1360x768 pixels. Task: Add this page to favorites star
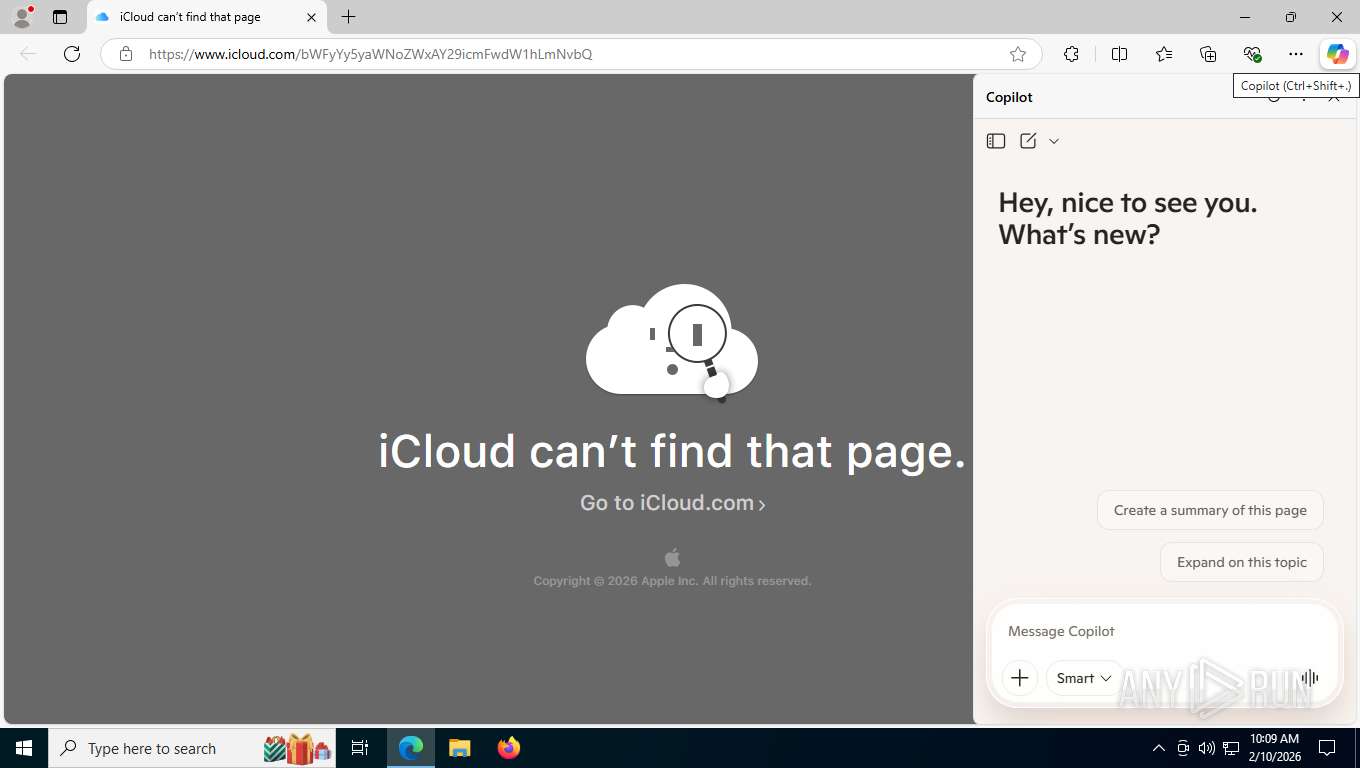coord(1017,54)
